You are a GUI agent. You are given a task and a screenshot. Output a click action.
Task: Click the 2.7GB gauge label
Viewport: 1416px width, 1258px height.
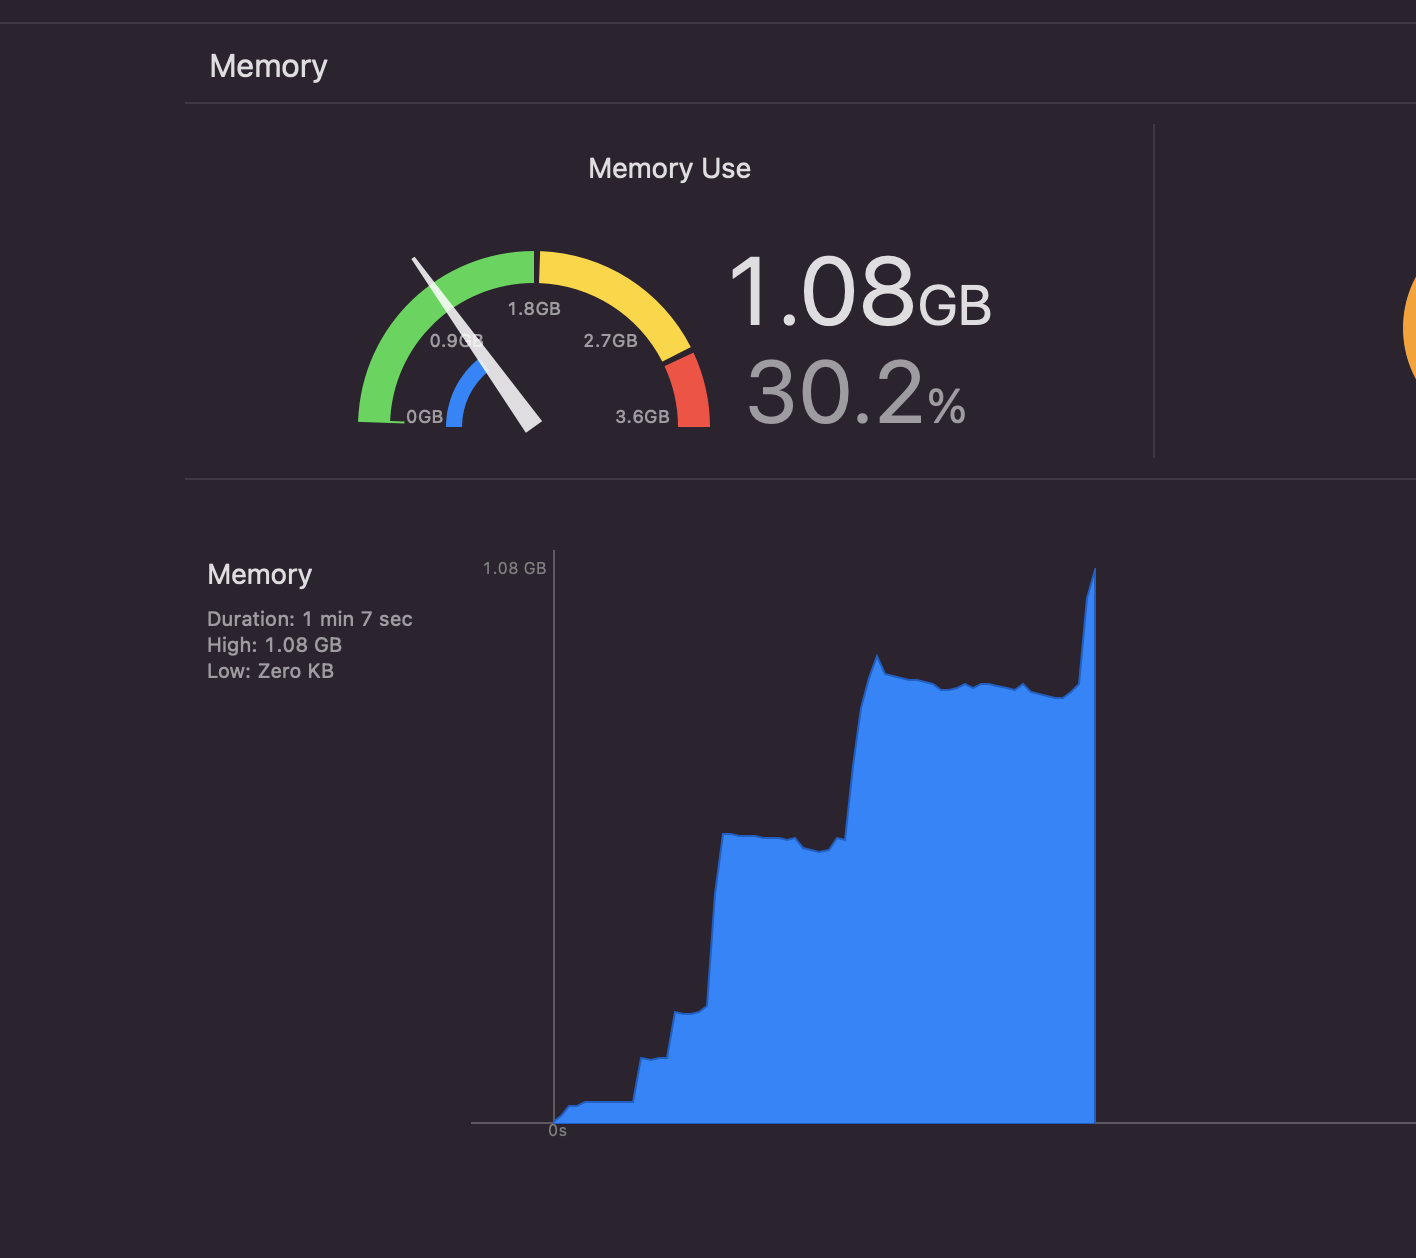[x=610, y=340]
